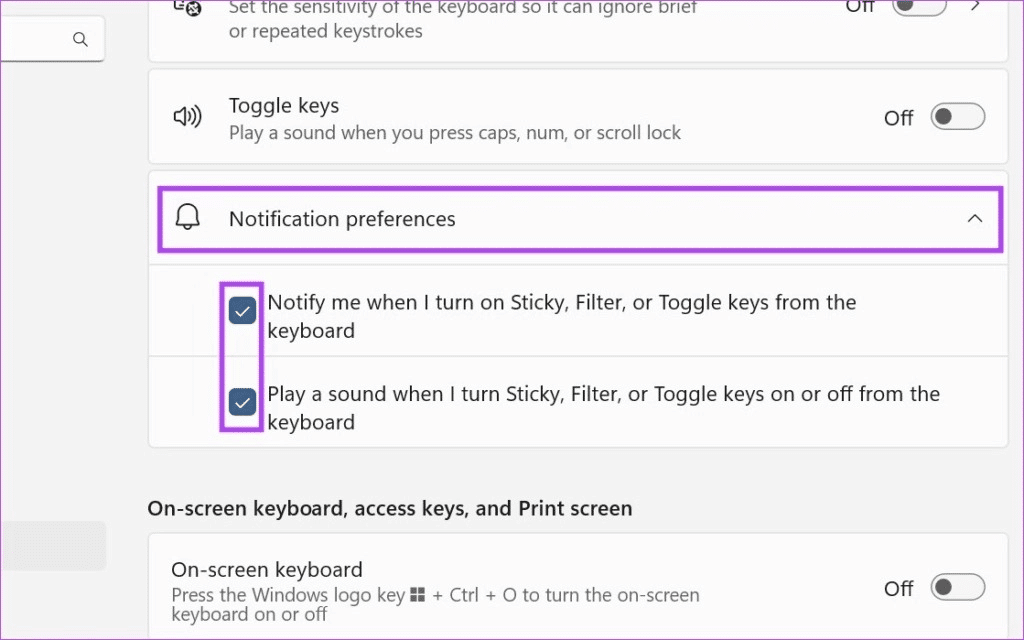1024x640 pixels.
Task: Click the Filter keys keyboard icon
Action: point(188,8)
